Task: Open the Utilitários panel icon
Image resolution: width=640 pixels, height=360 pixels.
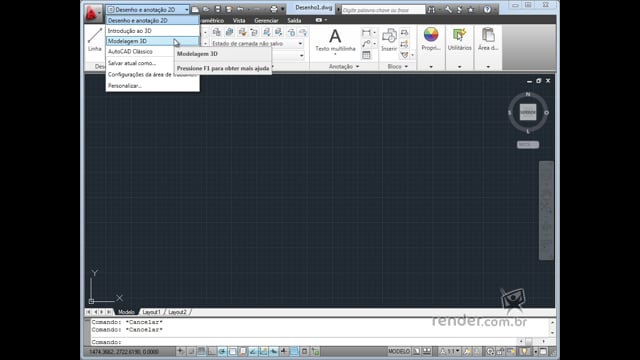Action: 459,39
